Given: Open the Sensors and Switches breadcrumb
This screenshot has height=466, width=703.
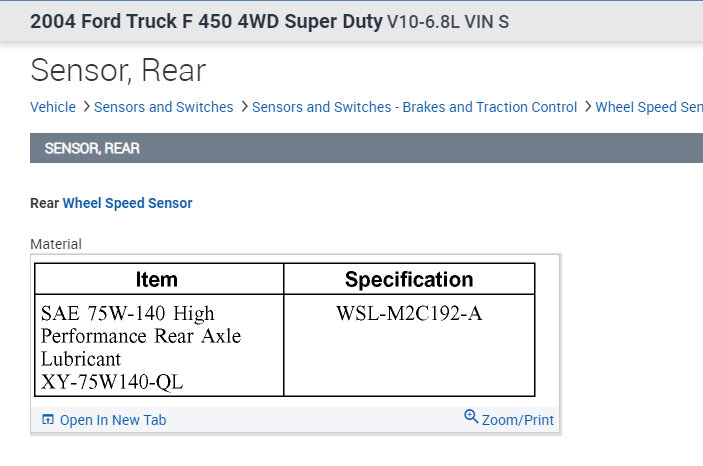Looking at the screenshot, I should 165,107.
